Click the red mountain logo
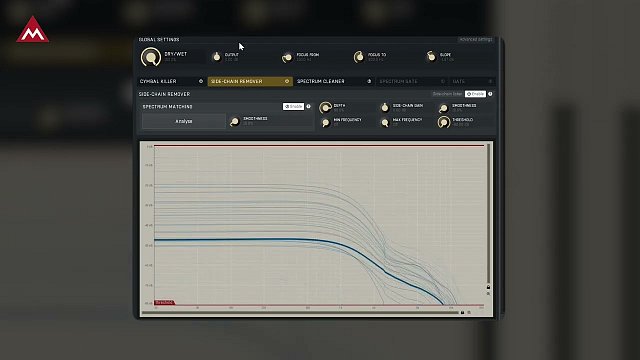640x360 pixels. (x=33, y=29)
